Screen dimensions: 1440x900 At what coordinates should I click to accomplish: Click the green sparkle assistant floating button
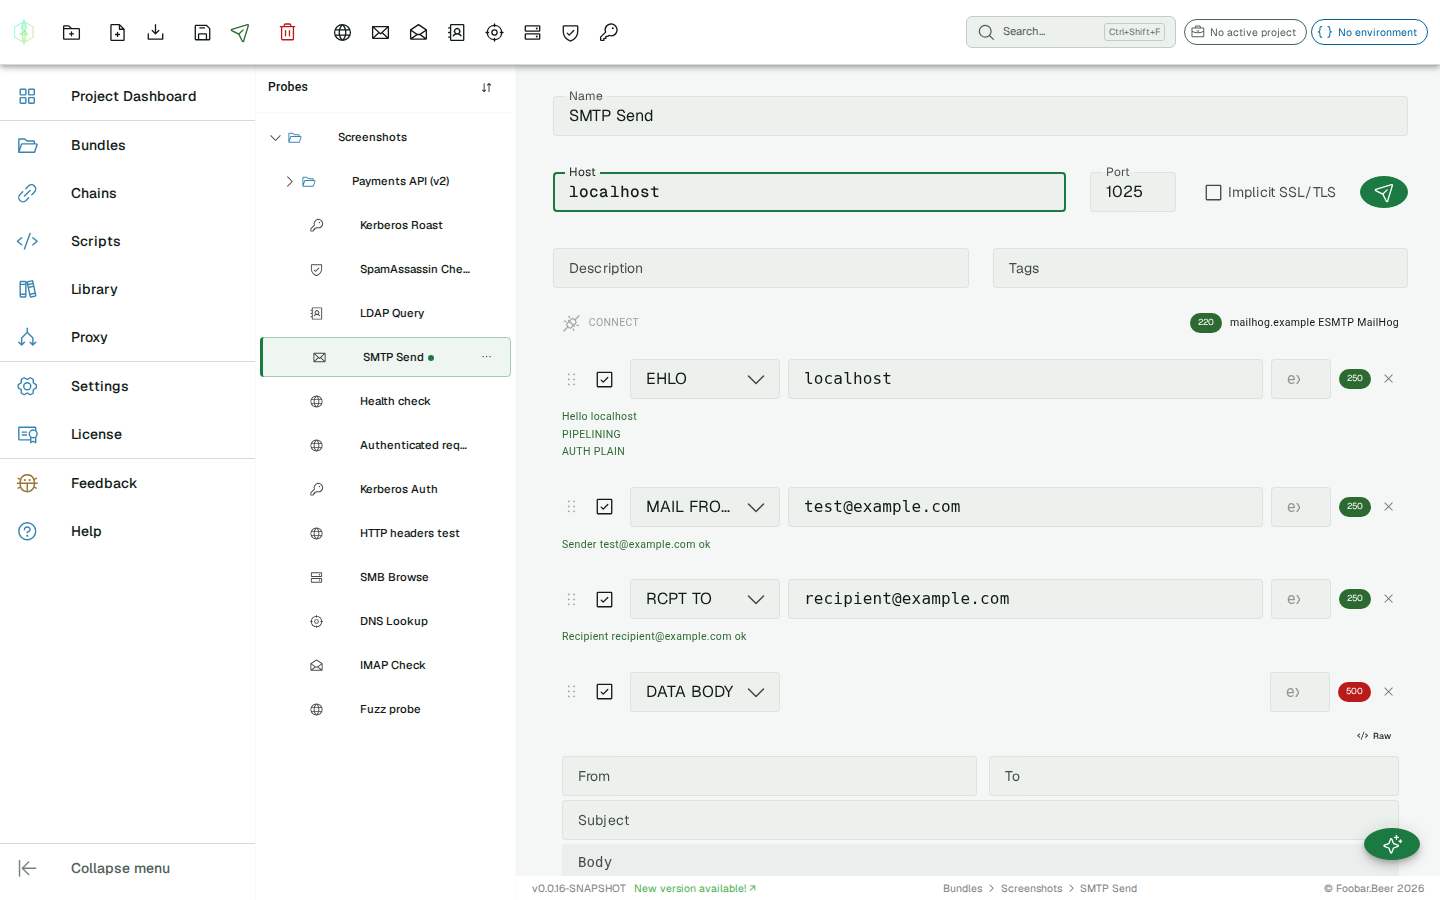coord(1391,844)
